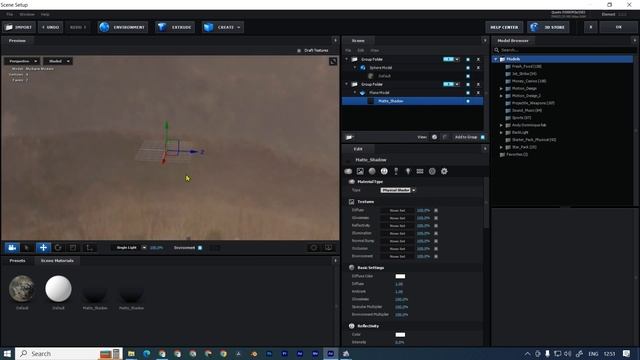The width and height of the screenshot is (640, 360).
Task: Open the Diffuse Color white swatch
Action: (400, 276)
